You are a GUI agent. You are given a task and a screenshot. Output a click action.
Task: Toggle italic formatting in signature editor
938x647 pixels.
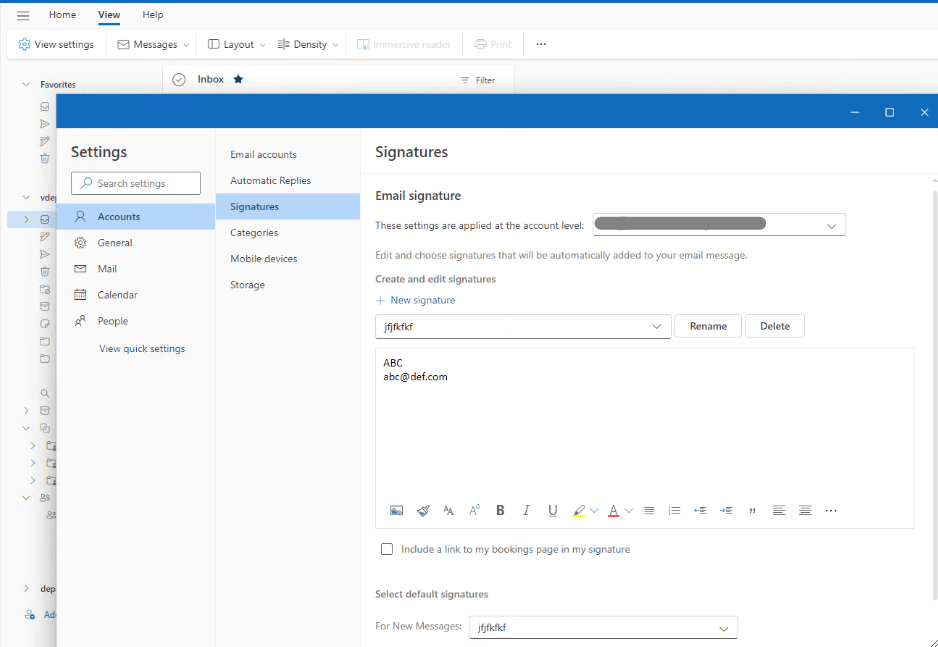pos(526,511)
